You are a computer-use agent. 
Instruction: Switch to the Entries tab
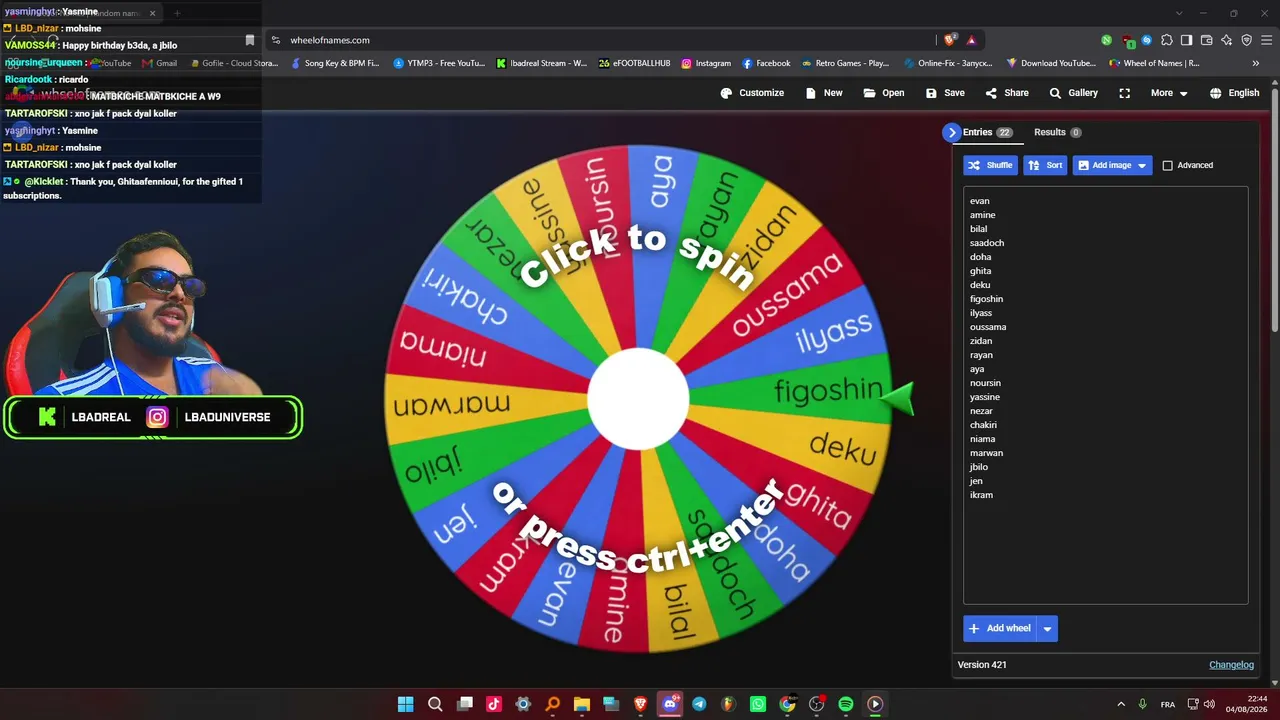pyautogui.click(x=987, y=132)
